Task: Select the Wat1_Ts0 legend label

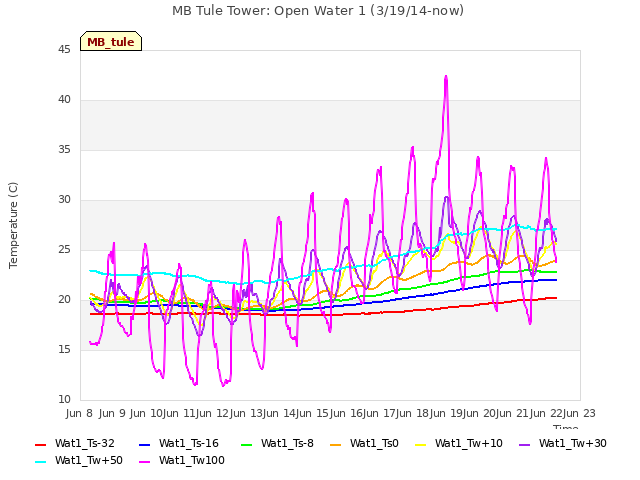Action: coord(374,444)
